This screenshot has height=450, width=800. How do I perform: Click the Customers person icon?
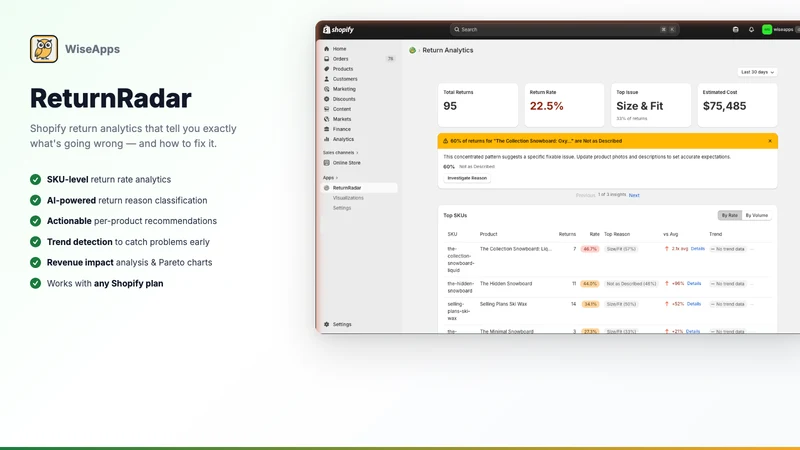(327, 79)
